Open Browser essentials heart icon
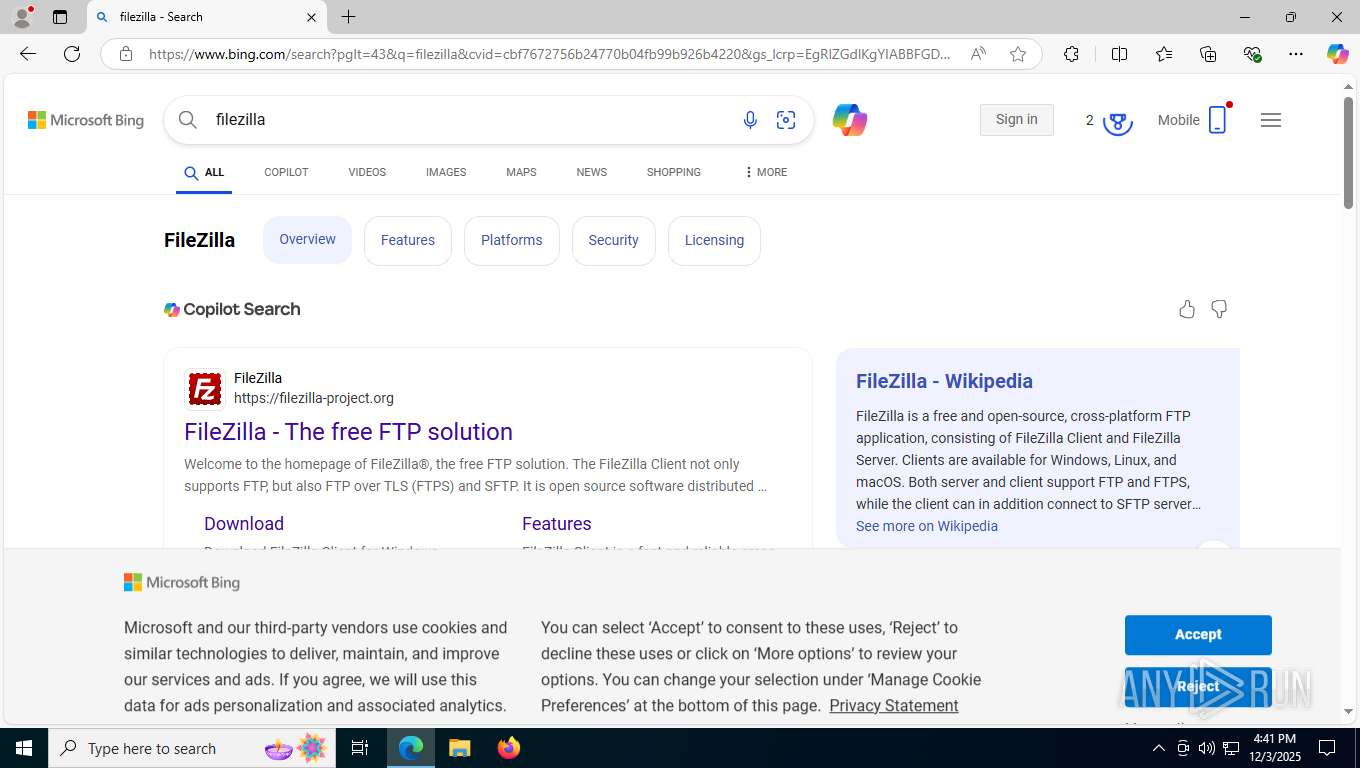 coord(1252,54)
